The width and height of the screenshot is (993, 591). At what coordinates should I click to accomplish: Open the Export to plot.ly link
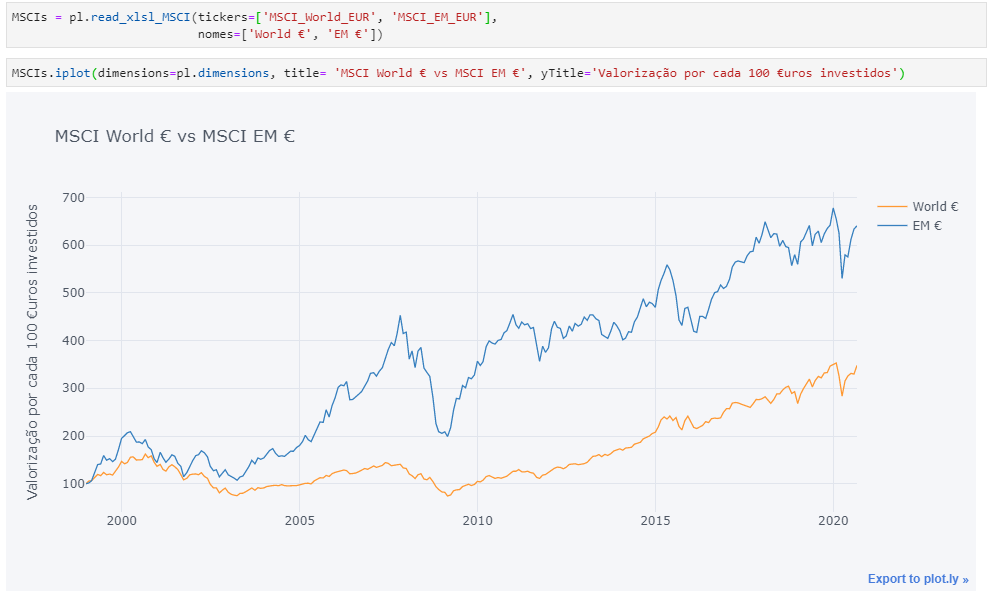(x=917, y=578)
